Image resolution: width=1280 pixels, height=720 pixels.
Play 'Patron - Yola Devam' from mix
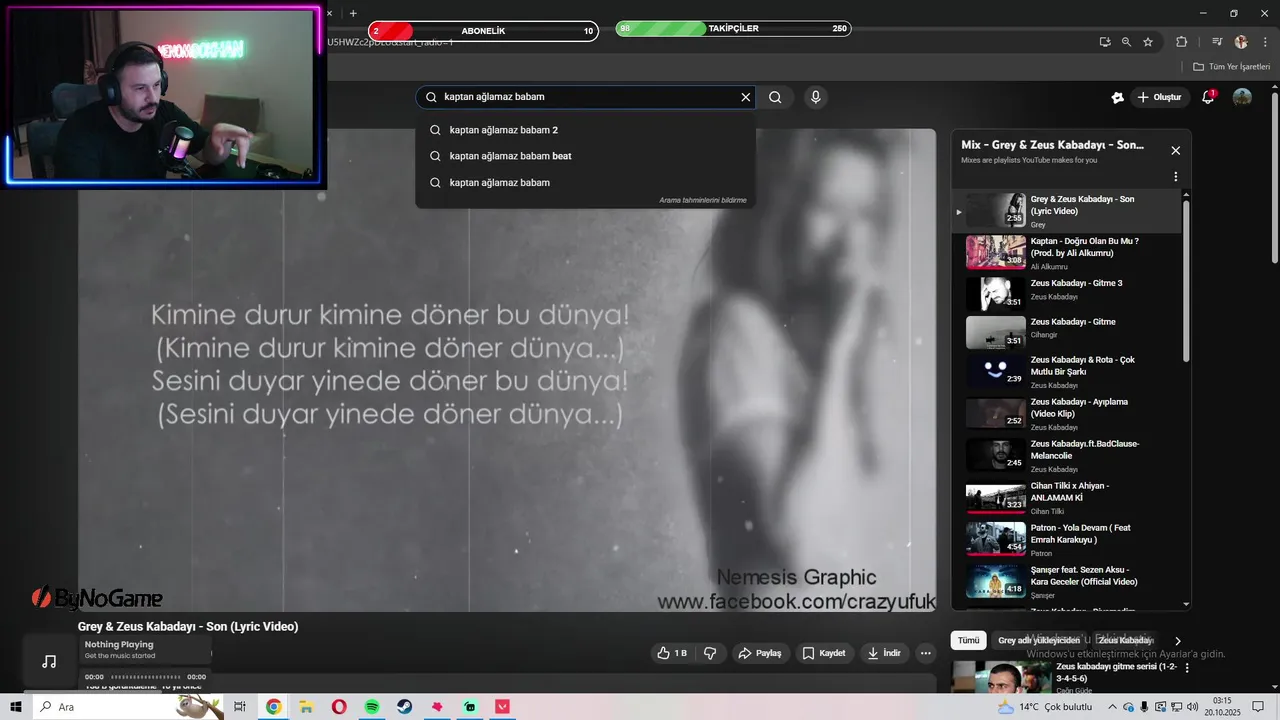[1066, 540]
